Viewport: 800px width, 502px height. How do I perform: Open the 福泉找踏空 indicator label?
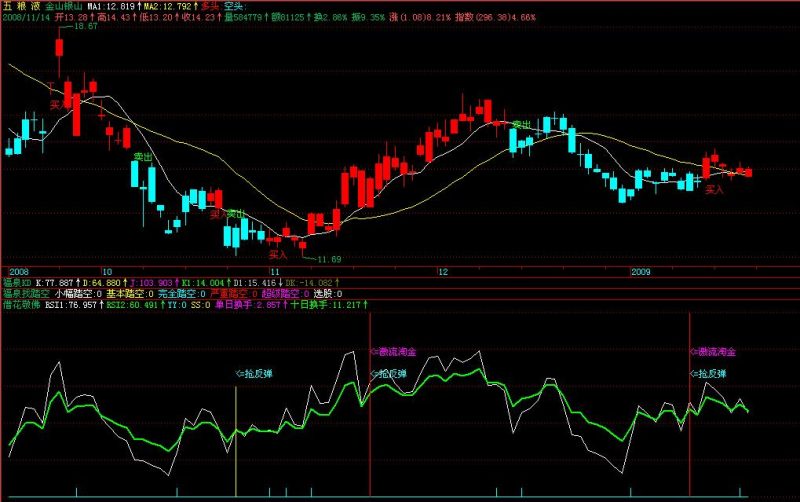(27, 294)
